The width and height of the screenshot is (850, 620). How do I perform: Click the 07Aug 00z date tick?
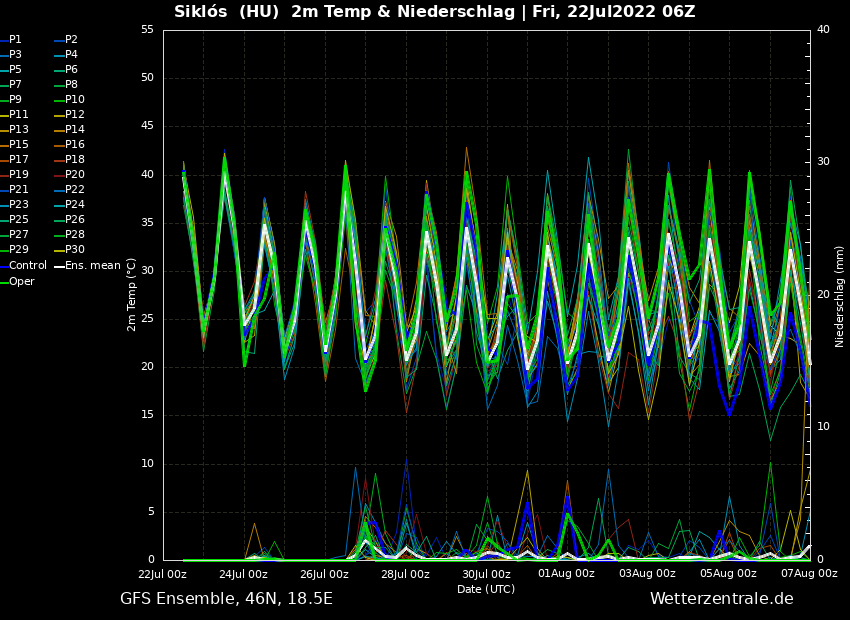[809, 574]
